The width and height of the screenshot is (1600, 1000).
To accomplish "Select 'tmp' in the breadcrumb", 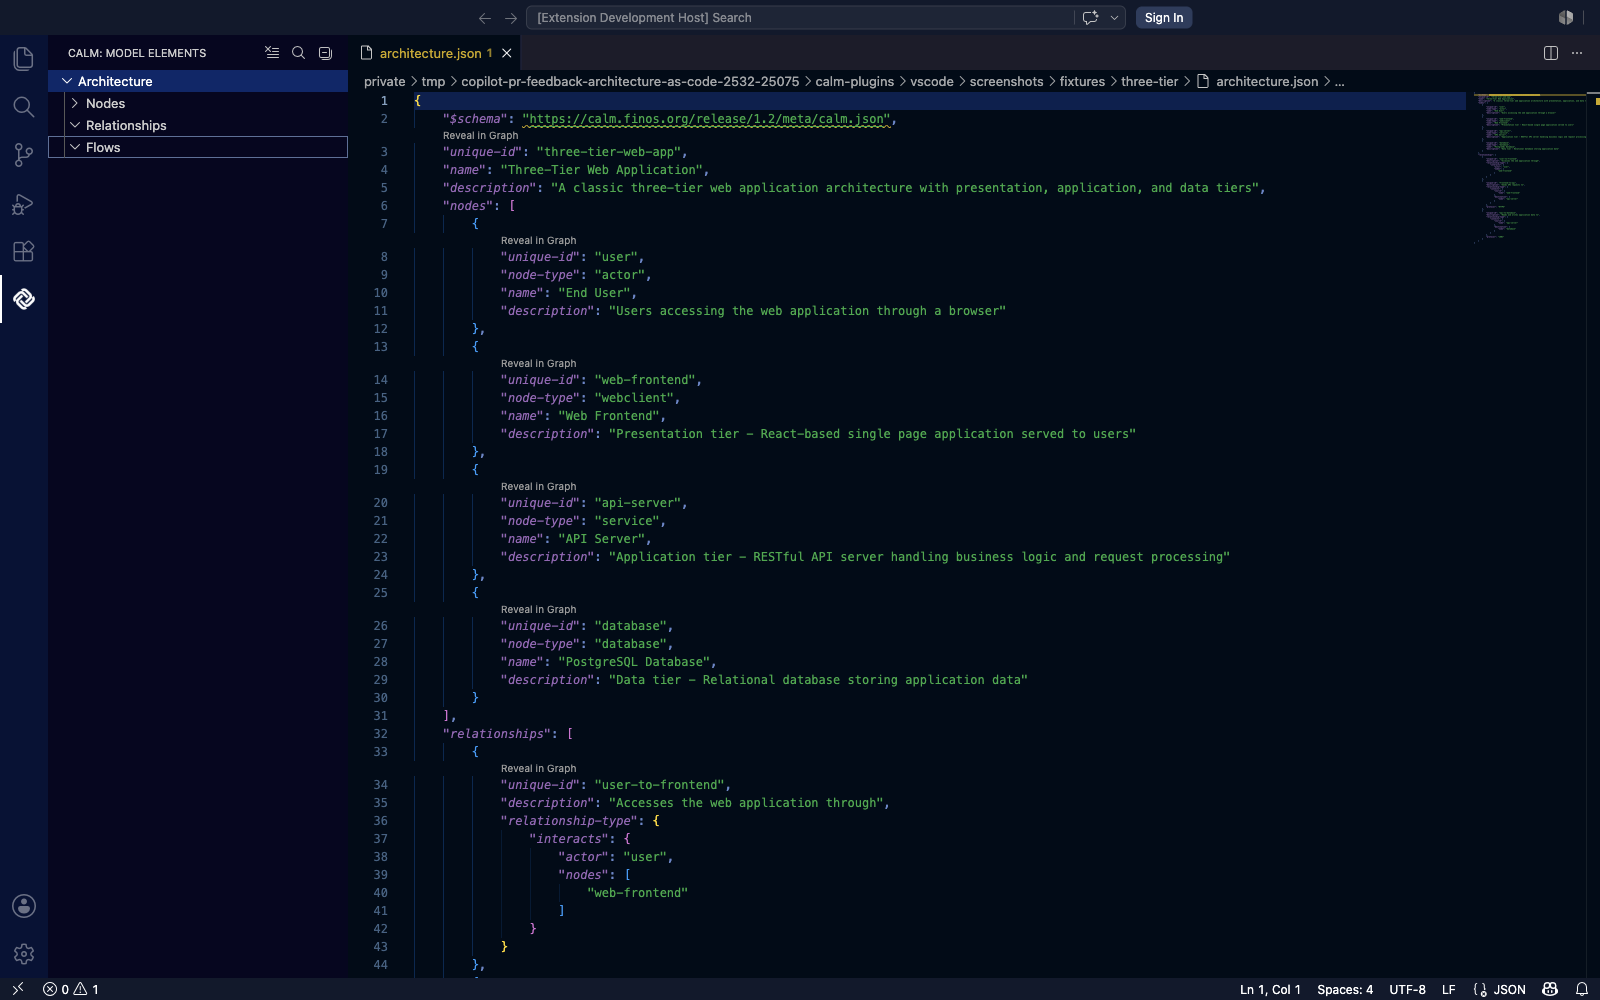I will pos(433,82).
